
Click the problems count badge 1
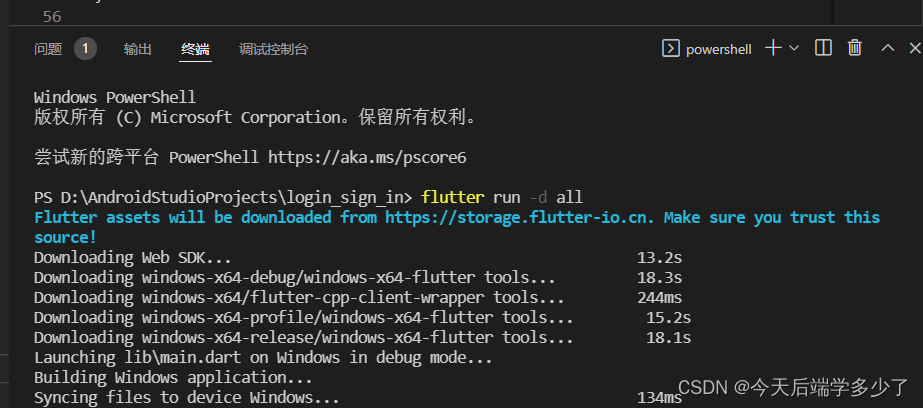(85, 49)
